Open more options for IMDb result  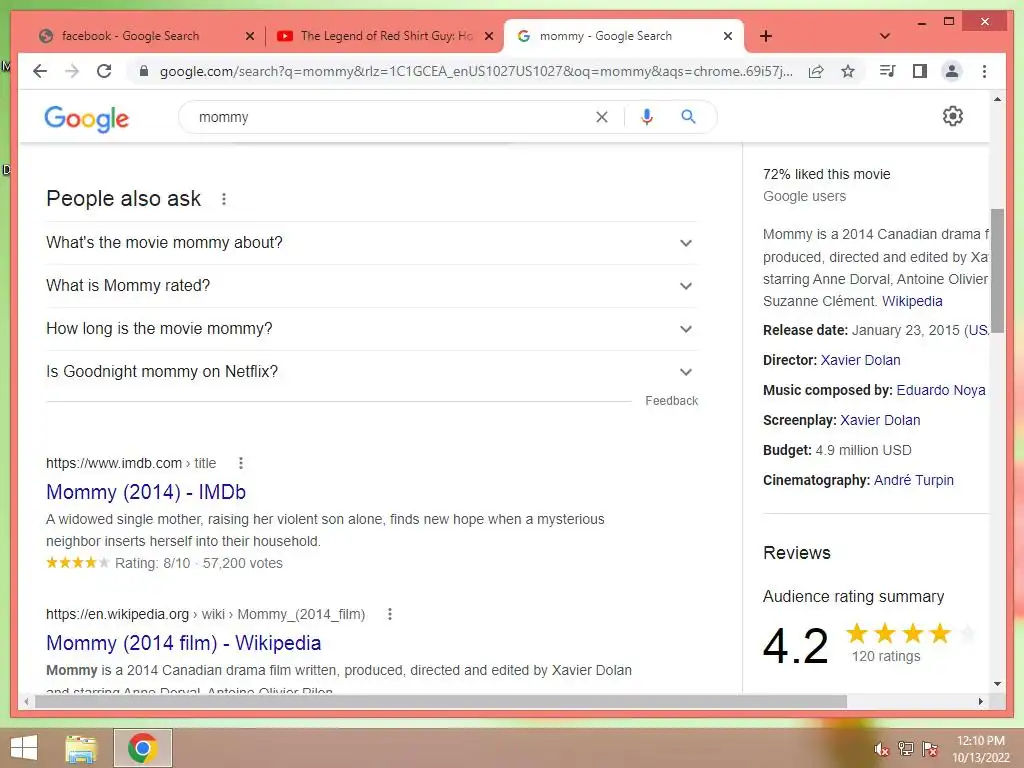[241, 463]
